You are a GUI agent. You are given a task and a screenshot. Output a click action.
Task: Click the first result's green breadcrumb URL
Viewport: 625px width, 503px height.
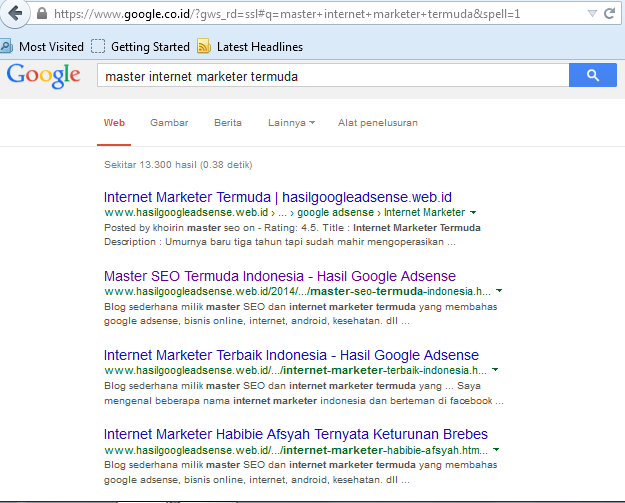click(285, 212)
